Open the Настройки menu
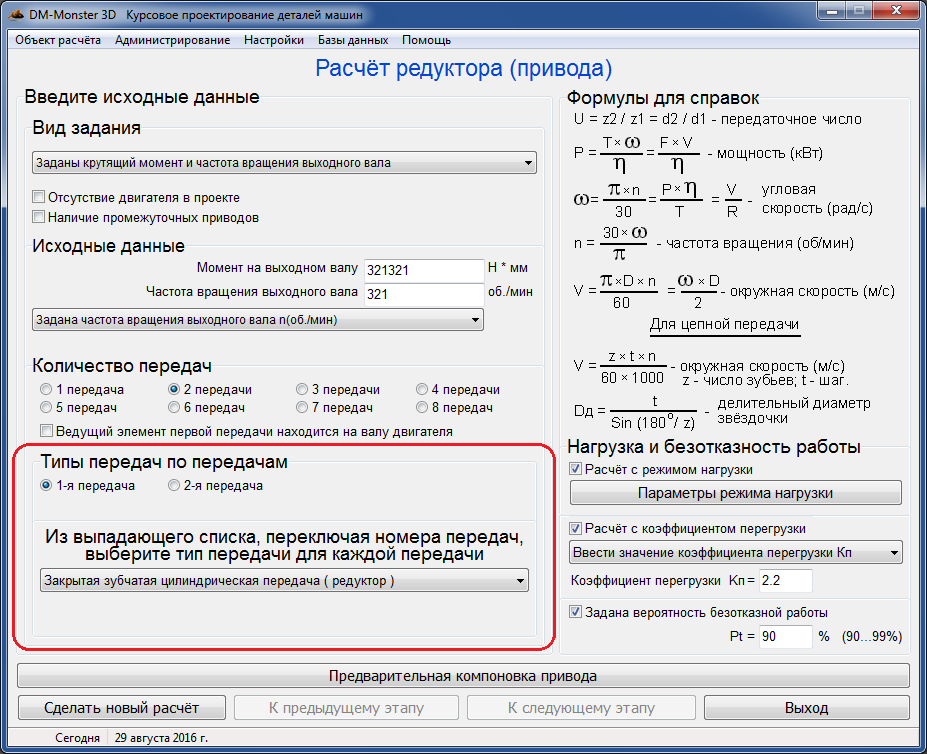The height and width of the screenshot is (754, 927). [x=274, y=40]
